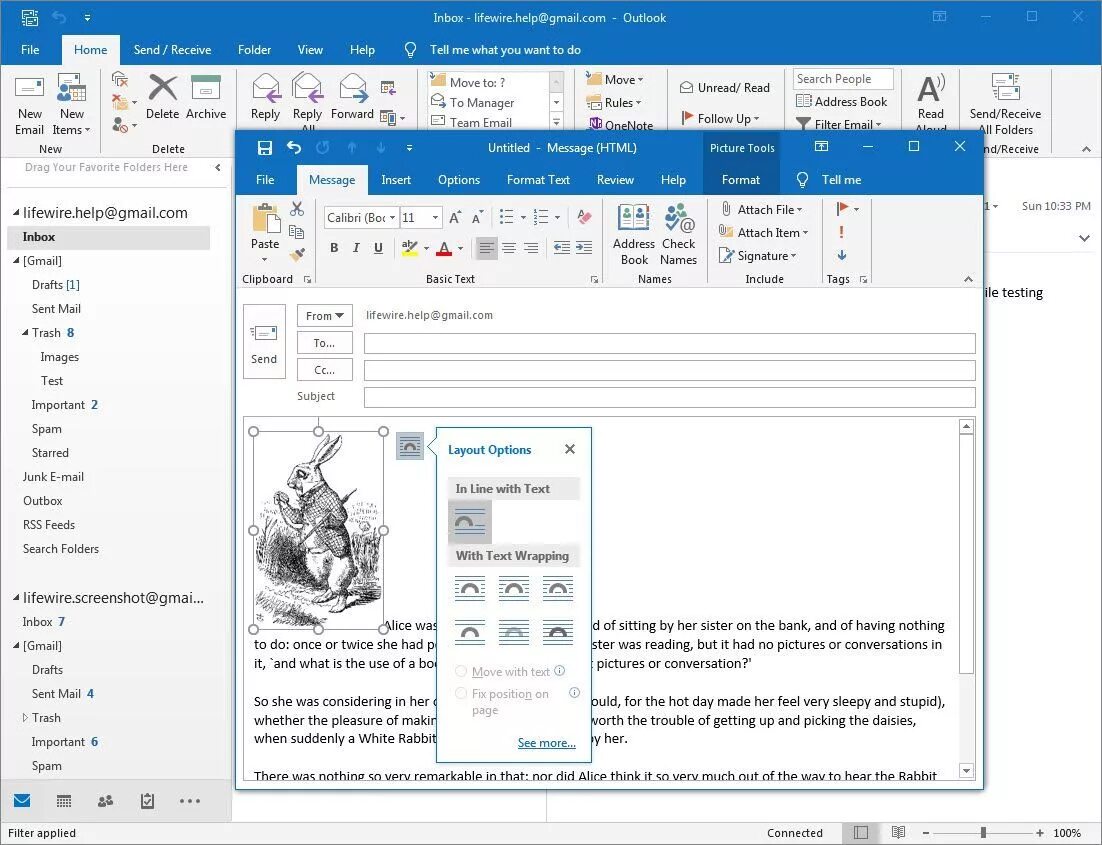
Task: Open the font size dropdown
Action: 436,218
